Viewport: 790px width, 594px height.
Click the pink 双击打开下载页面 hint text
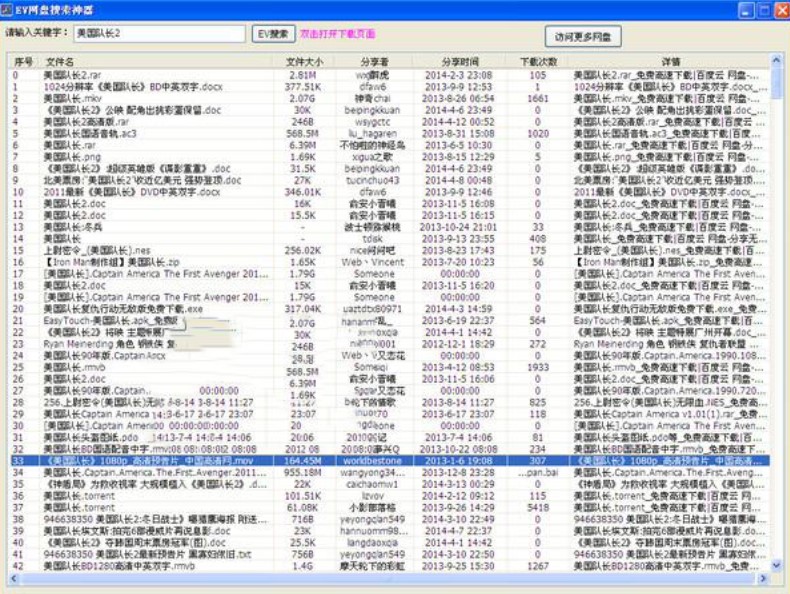coord(338,34)
